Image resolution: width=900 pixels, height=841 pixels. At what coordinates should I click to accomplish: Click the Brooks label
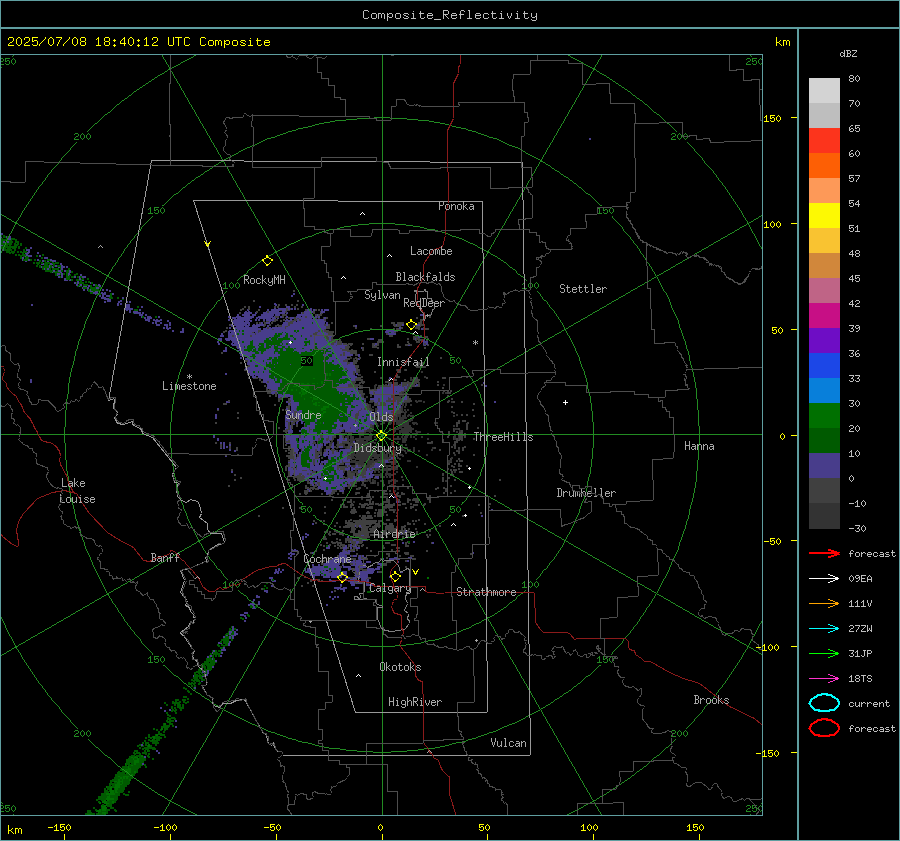tap(711, 700)
